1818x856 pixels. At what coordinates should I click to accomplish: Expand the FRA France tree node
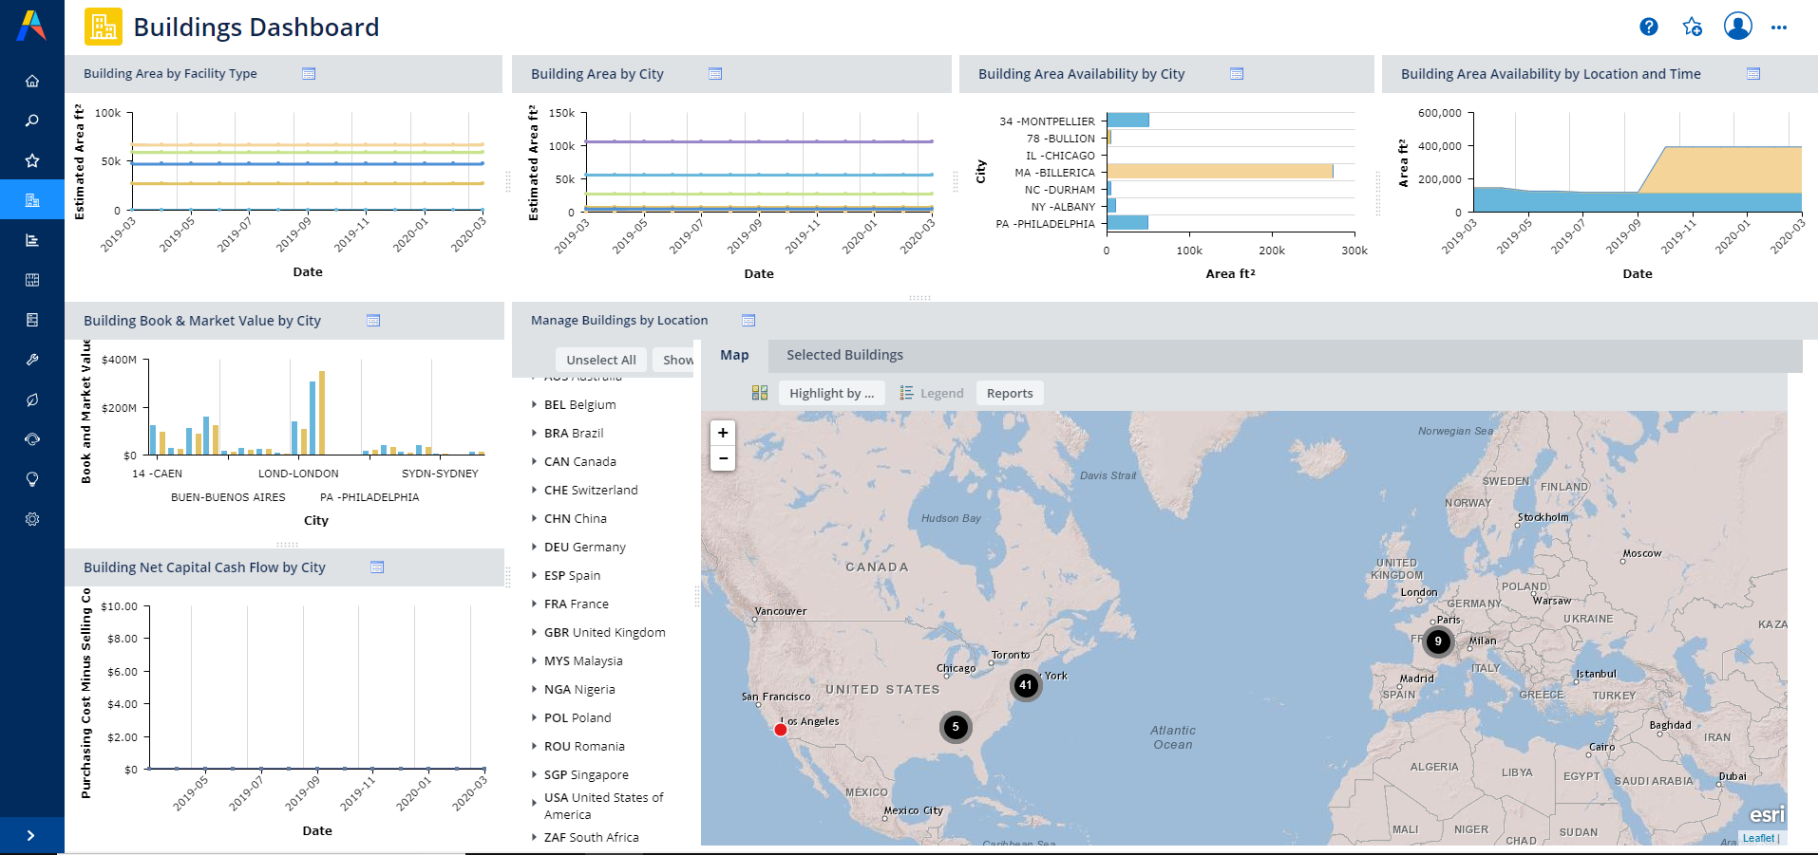coord(534,604)
